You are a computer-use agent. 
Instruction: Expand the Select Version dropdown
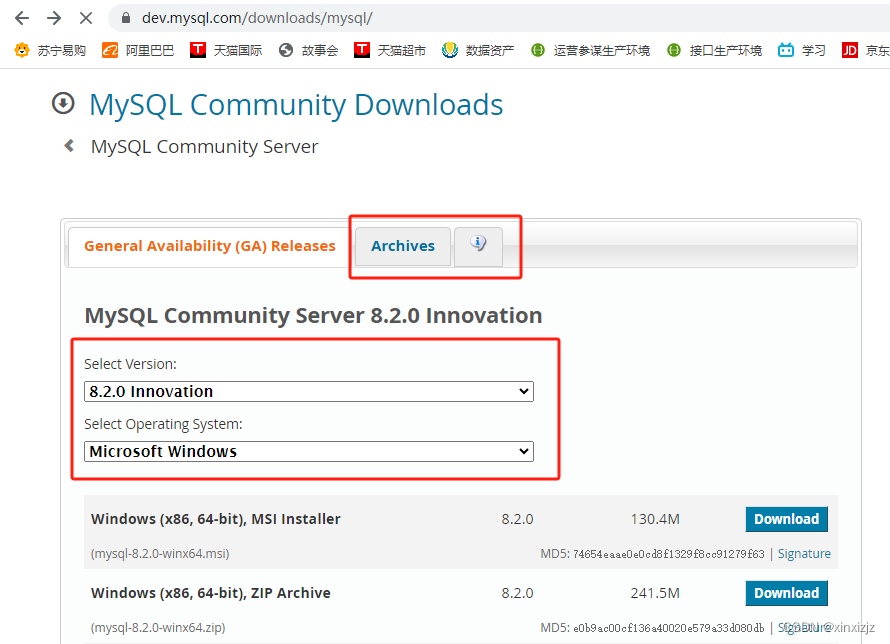coord(309,392)
